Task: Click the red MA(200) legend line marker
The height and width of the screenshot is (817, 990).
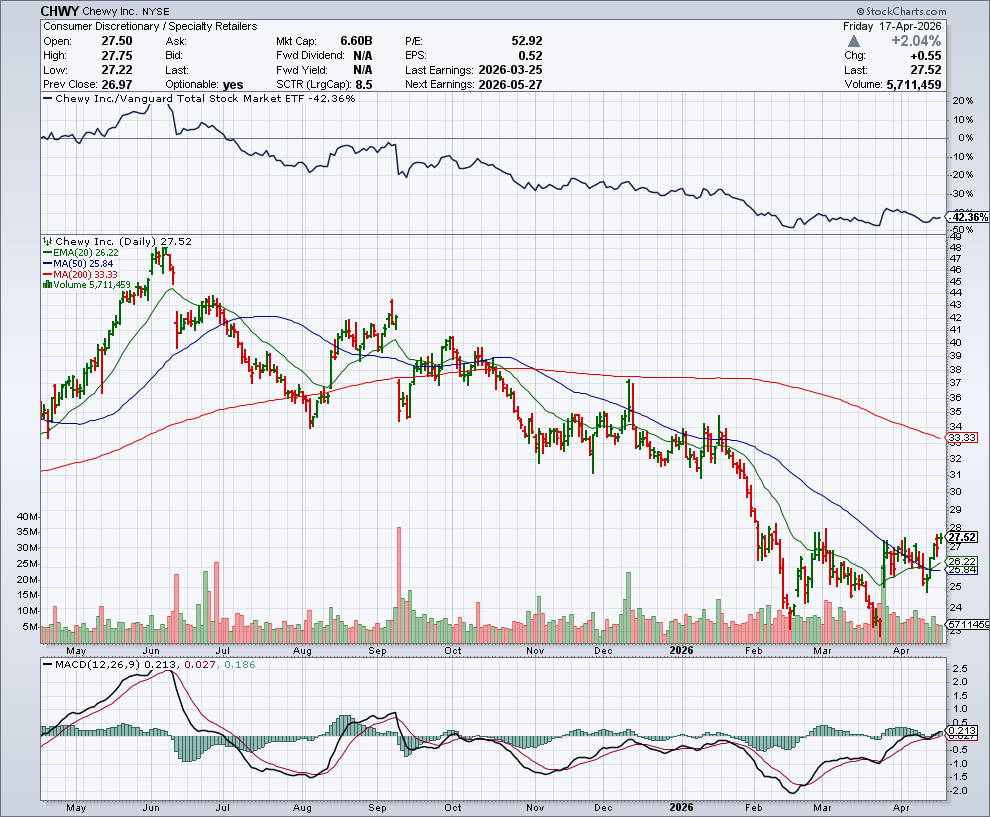Action: tap(47, 274)
